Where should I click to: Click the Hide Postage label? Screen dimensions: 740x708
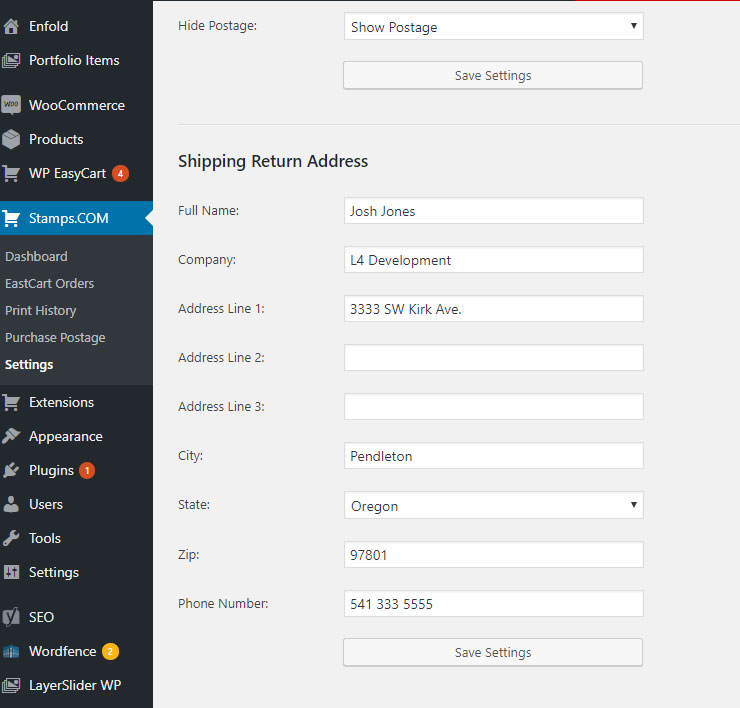tap(218, 25)
